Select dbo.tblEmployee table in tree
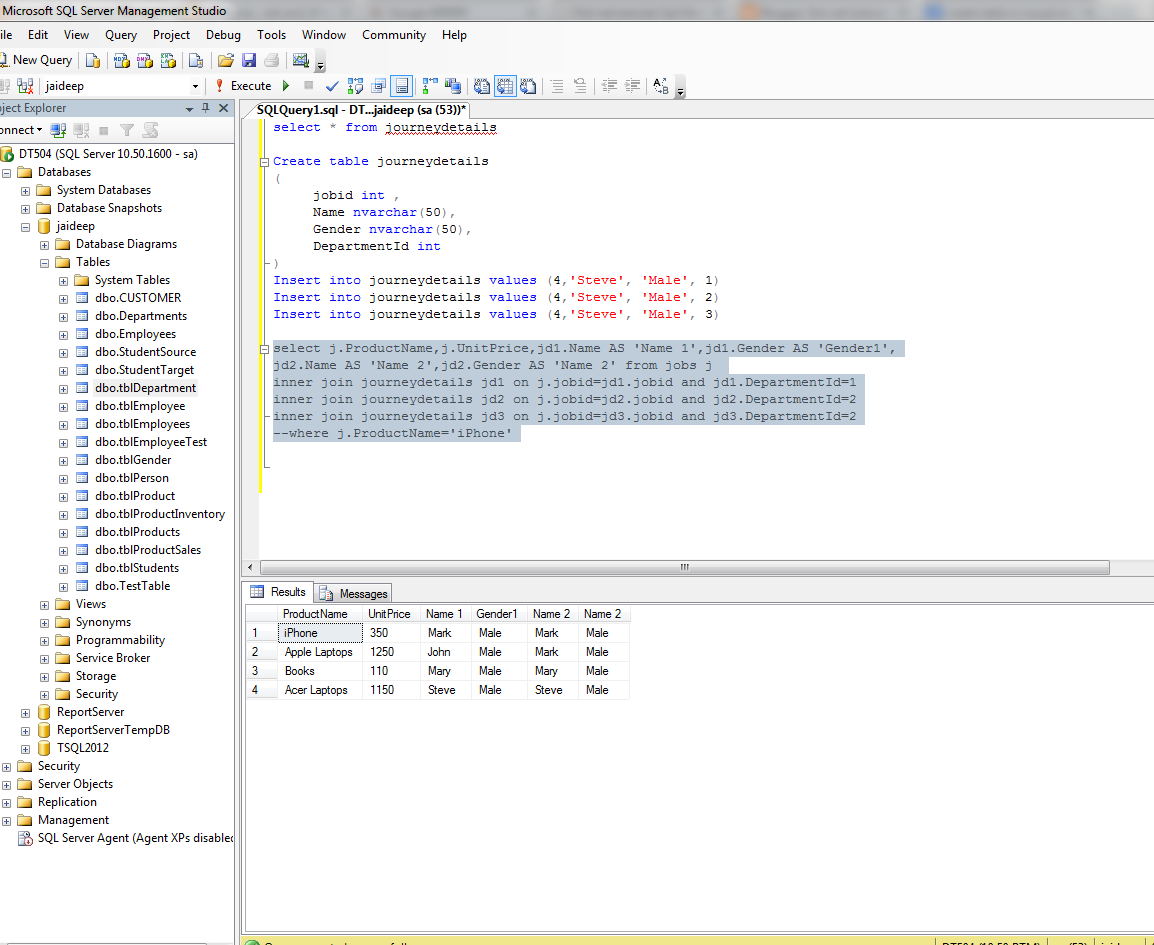This screenshot has width=1154, height=945. click(140, 406)
